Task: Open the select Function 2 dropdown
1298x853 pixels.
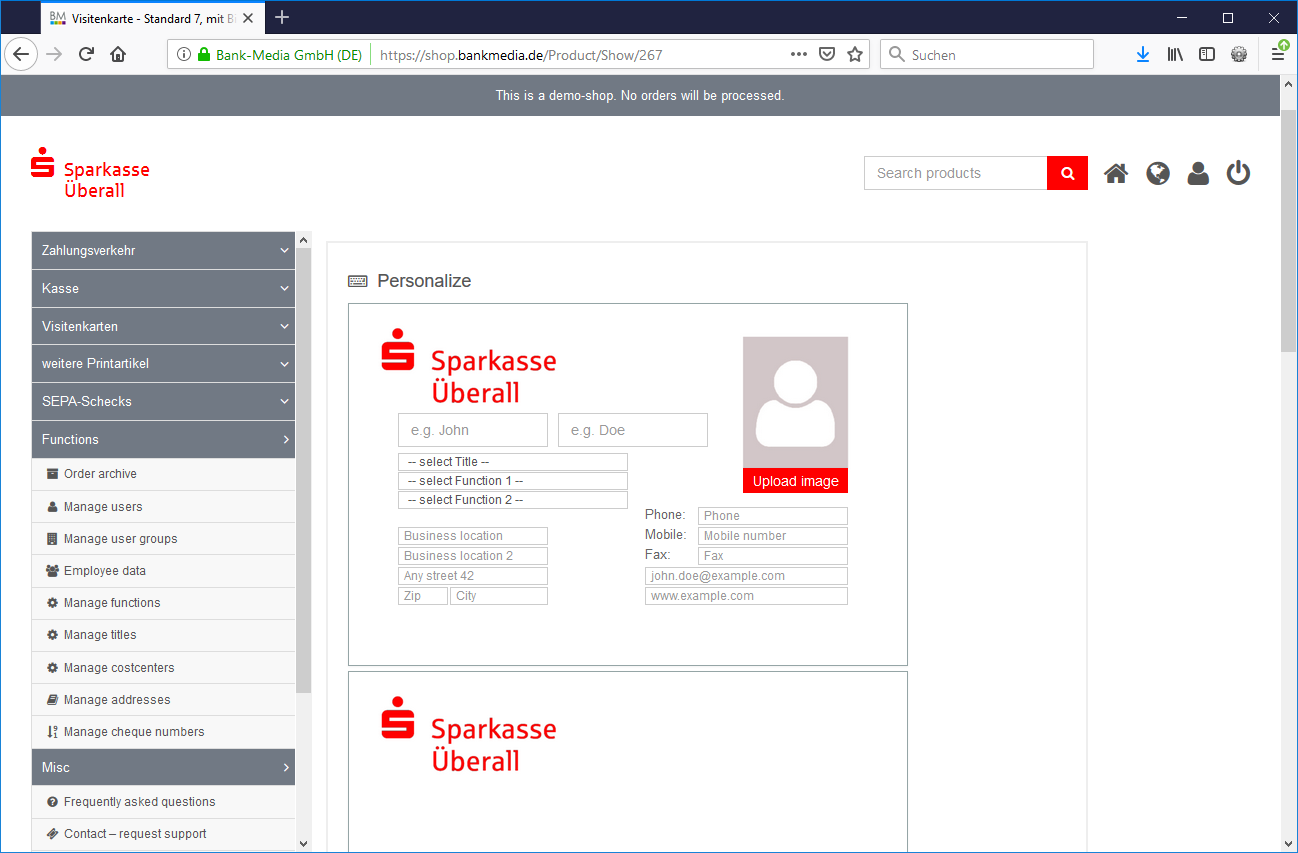Action: point(513,500)
